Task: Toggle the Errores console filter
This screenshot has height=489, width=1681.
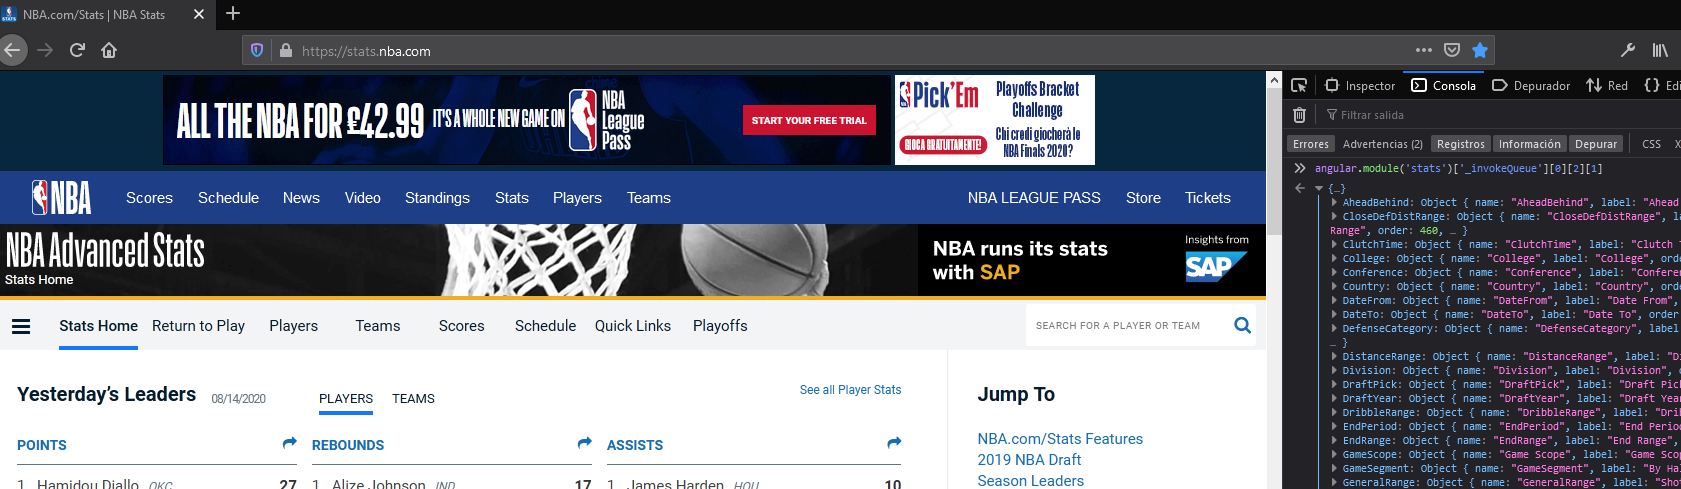Action: pyautogui.click(x=1311, y=144)
